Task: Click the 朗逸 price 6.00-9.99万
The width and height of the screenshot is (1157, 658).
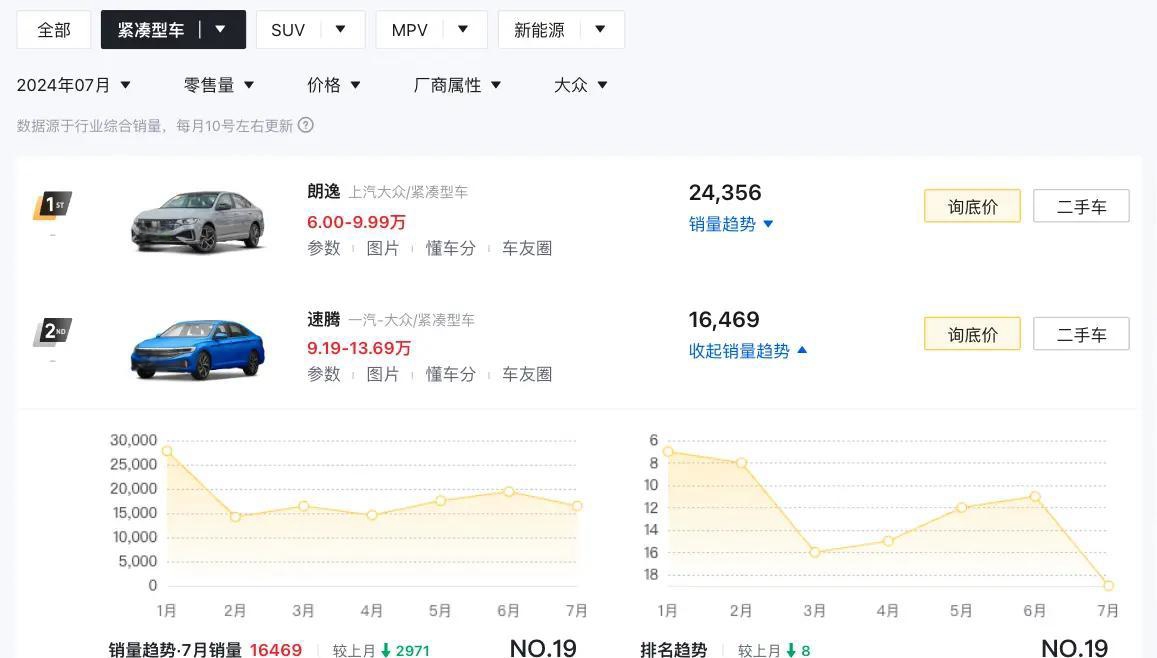Action: coord(356,222)
